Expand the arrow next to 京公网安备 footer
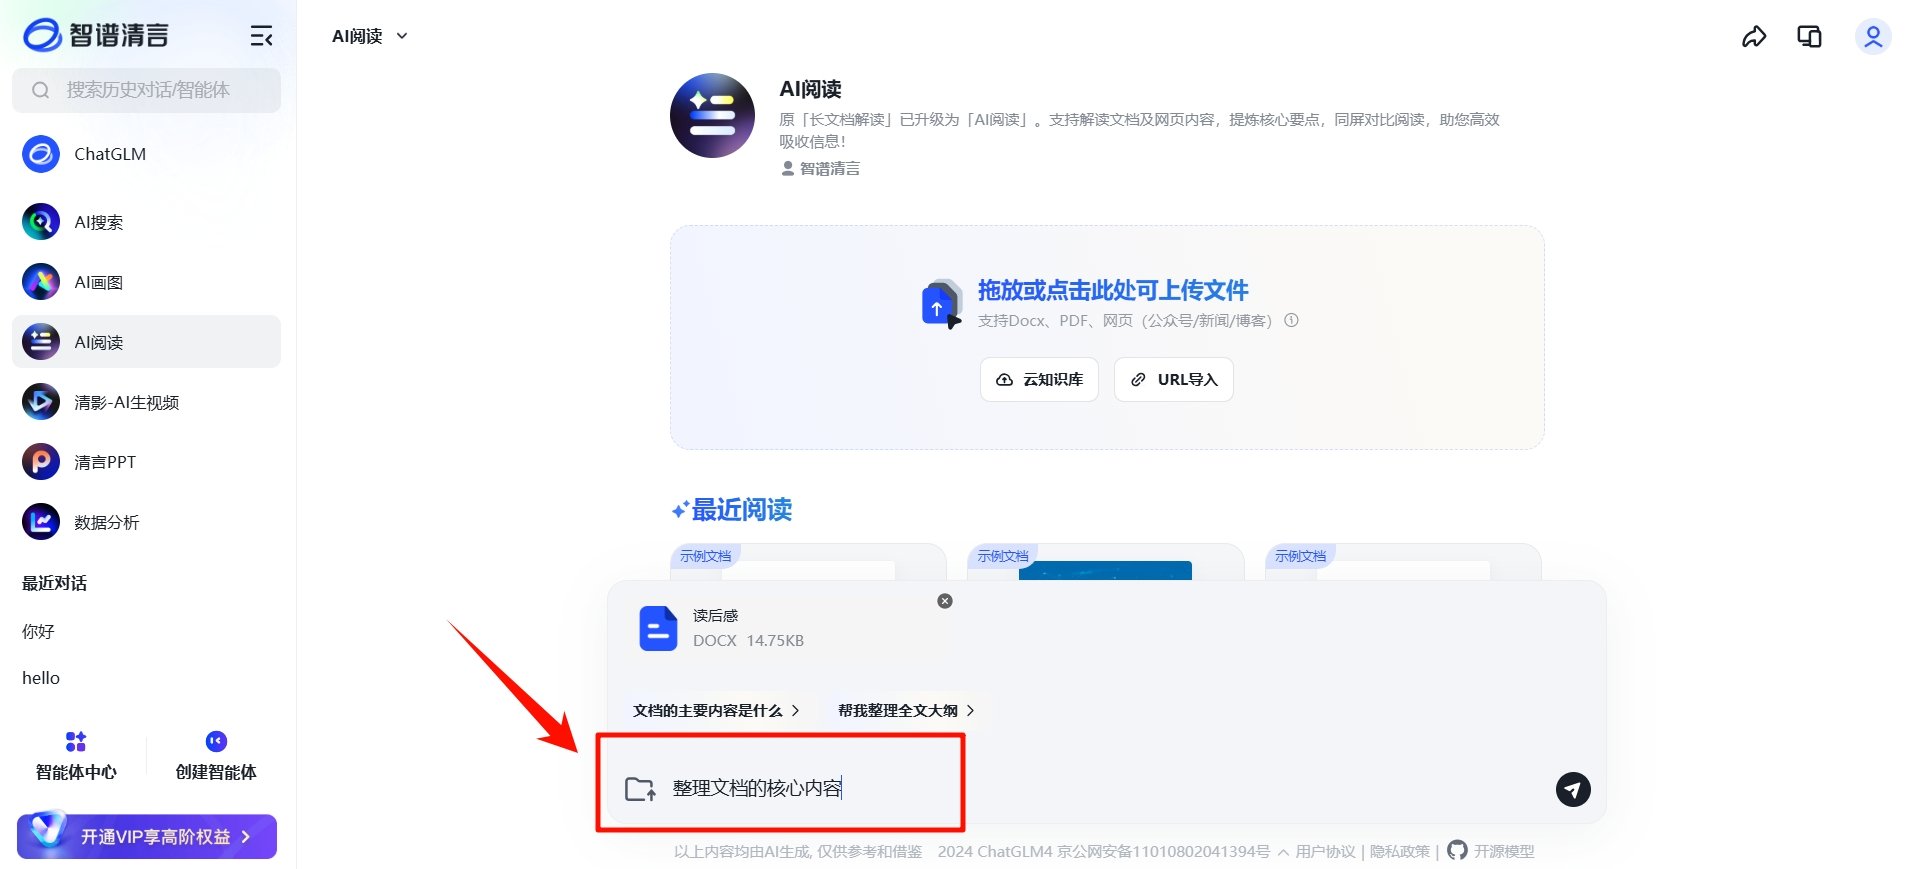This screenshot has height=869, width=1908. [1282, 852]
